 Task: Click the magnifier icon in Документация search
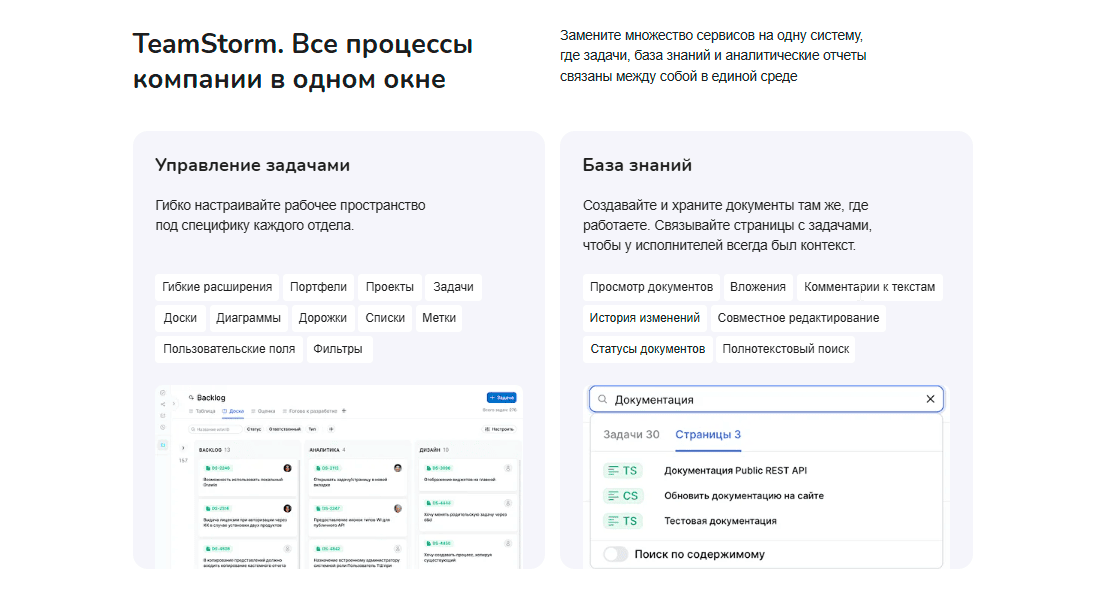603,399
